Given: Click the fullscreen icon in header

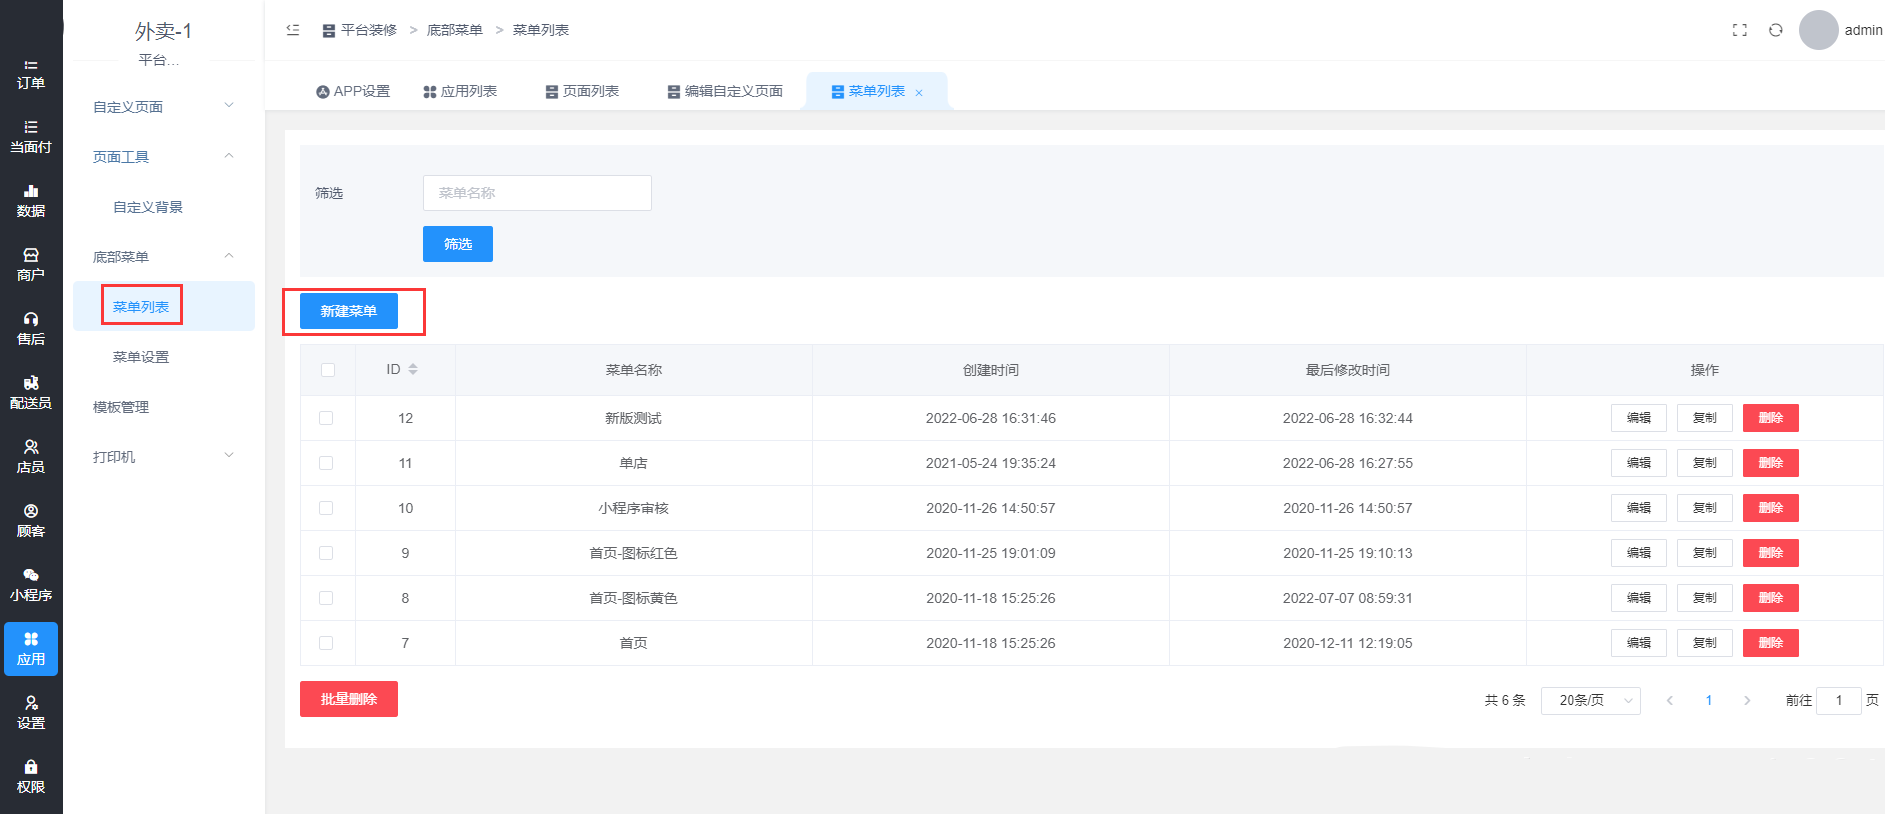Looking at the screenshot, I should coord(1739,30).
